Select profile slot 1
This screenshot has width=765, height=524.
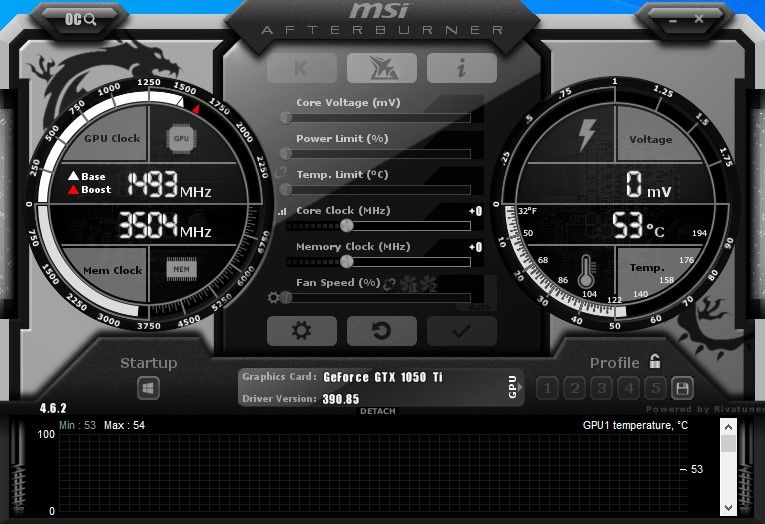point(547,388)
